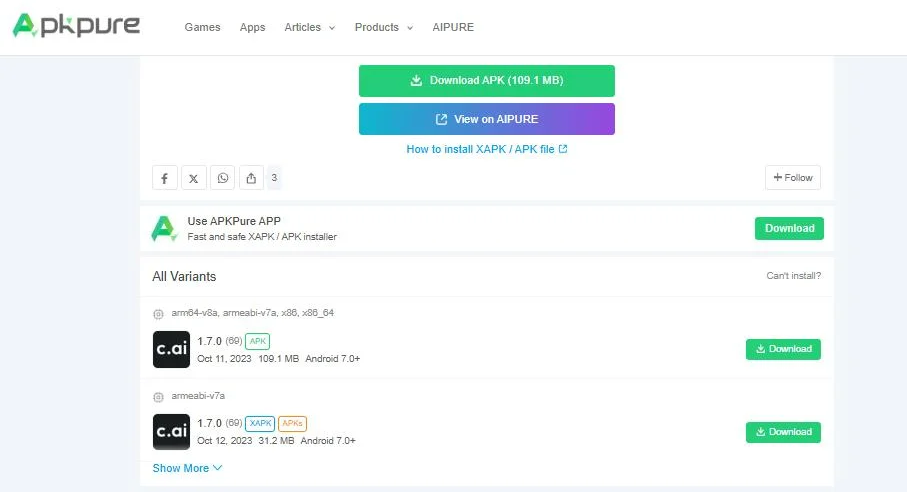Click View on AIPURE button
907x492 pixels.
[x=486, y=119]
